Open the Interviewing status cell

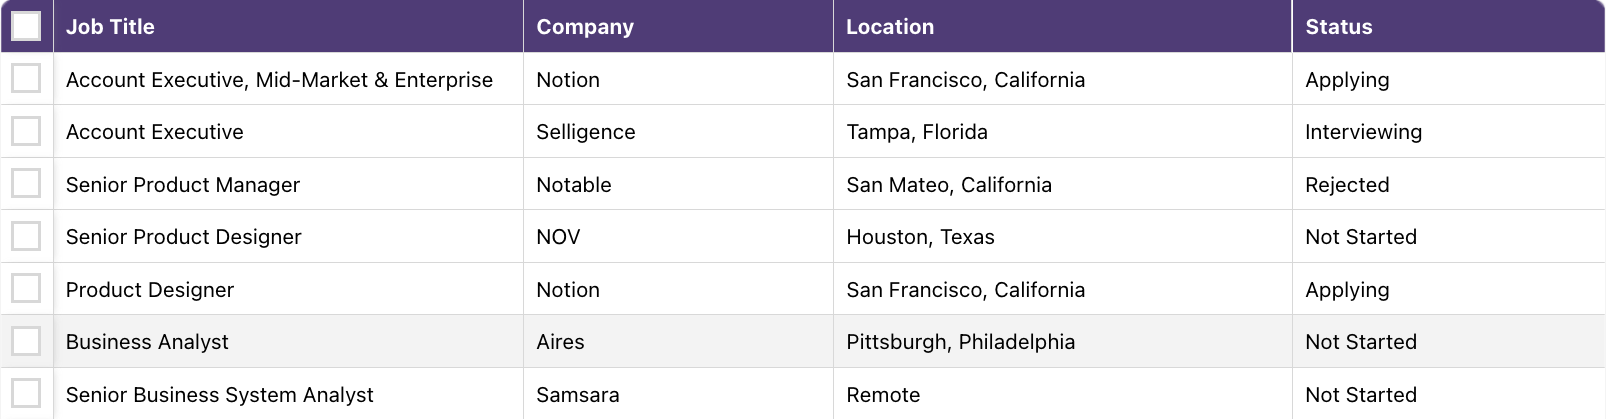point(1363,132)
